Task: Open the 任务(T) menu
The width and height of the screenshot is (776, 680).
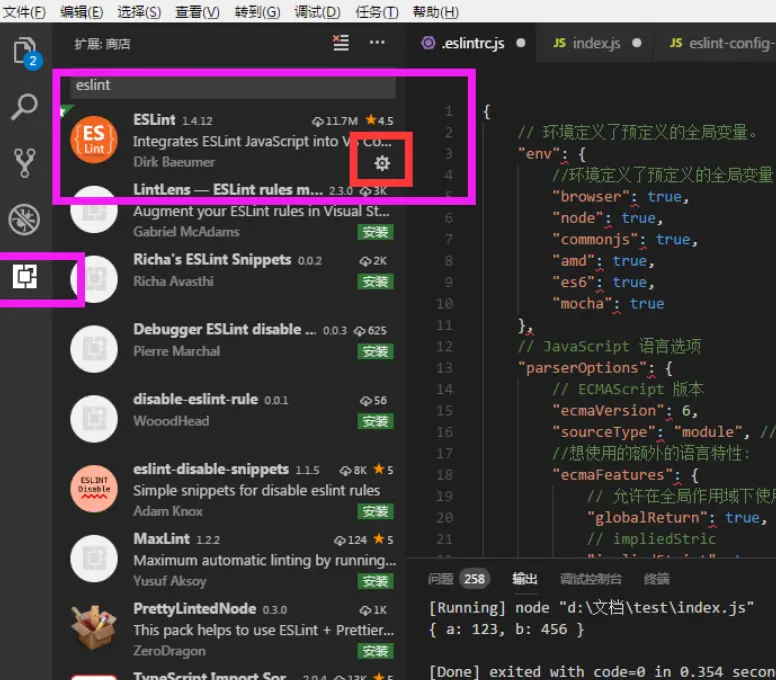Action: (x=377, y=11)
